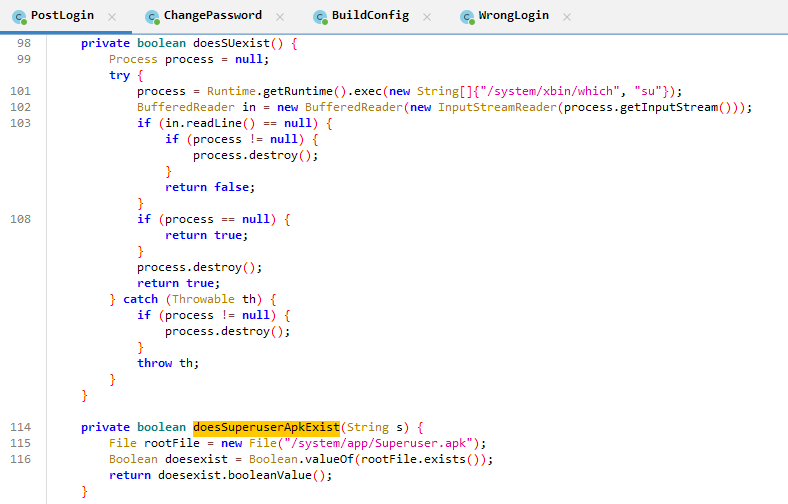Open the WrongLogin tab
The width and height of the screenshot is (788, 504).
[513, 16]
